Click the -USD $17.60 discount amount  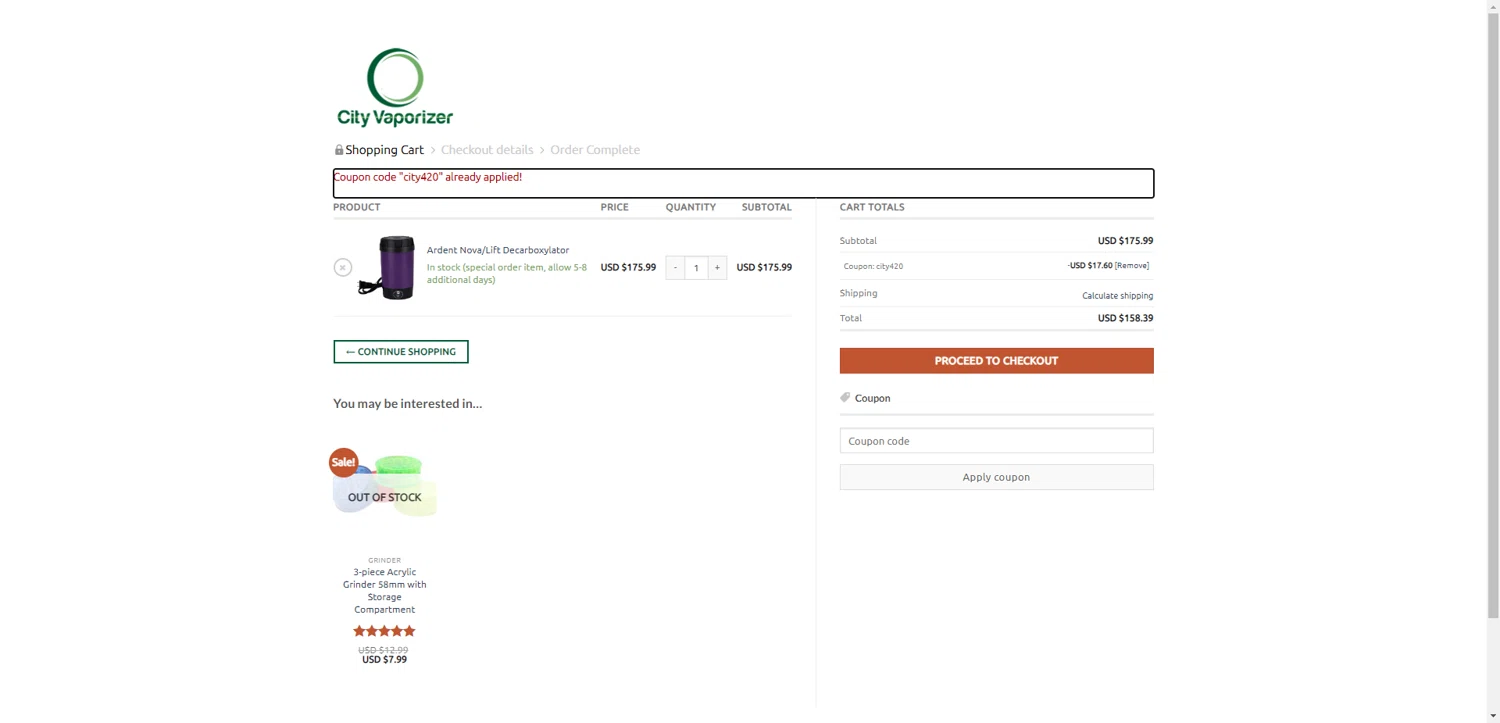(1090, 266)
